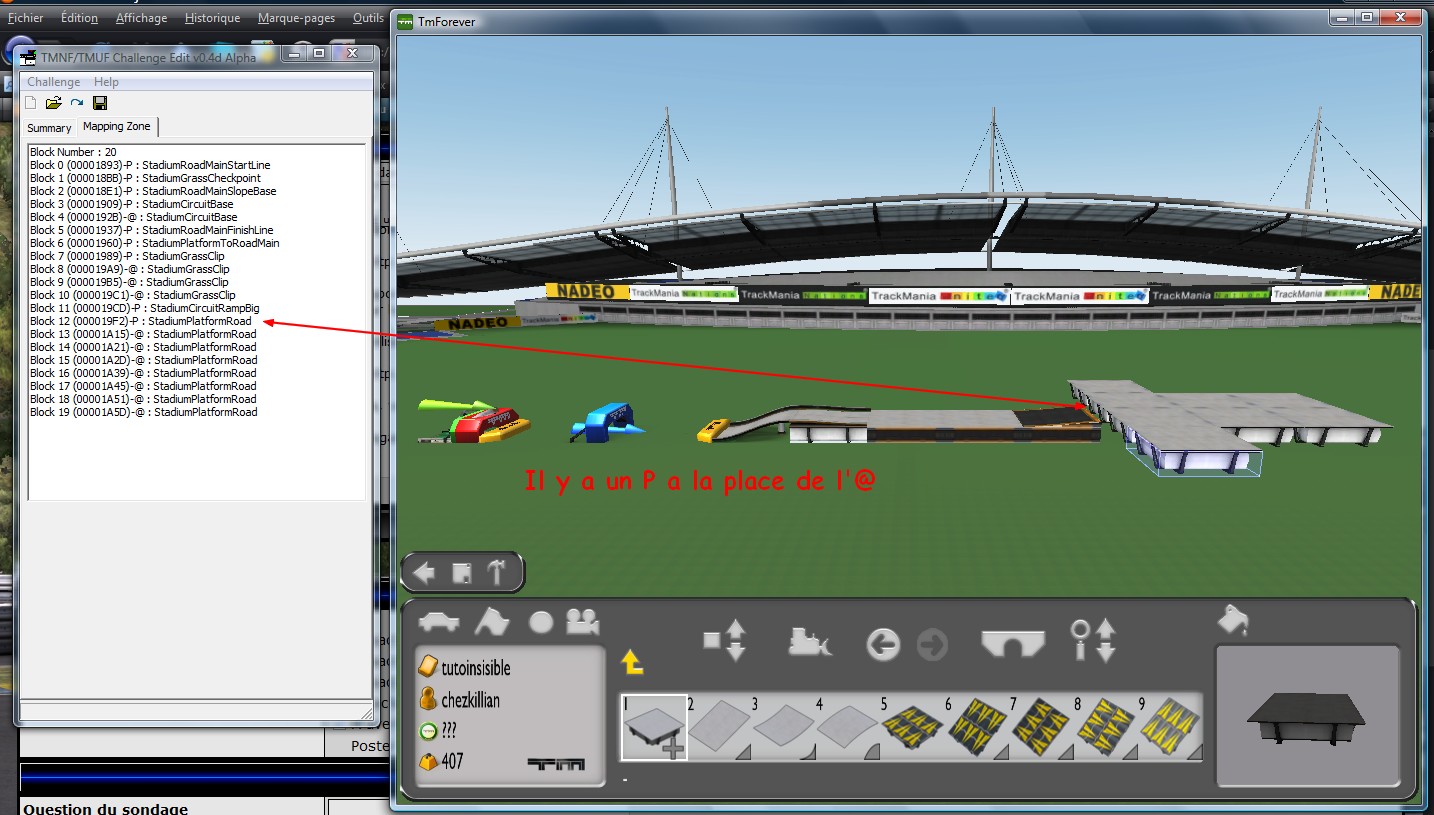Click the Block Number : 20 line
This screenshot has height=815, width=1434.
coord(73,152)
